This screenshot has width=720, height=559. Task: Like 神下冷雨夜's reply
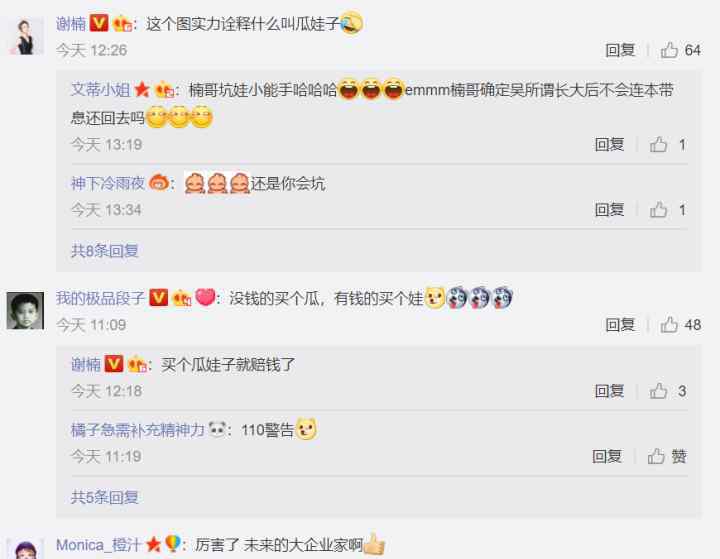click(668, 210)
